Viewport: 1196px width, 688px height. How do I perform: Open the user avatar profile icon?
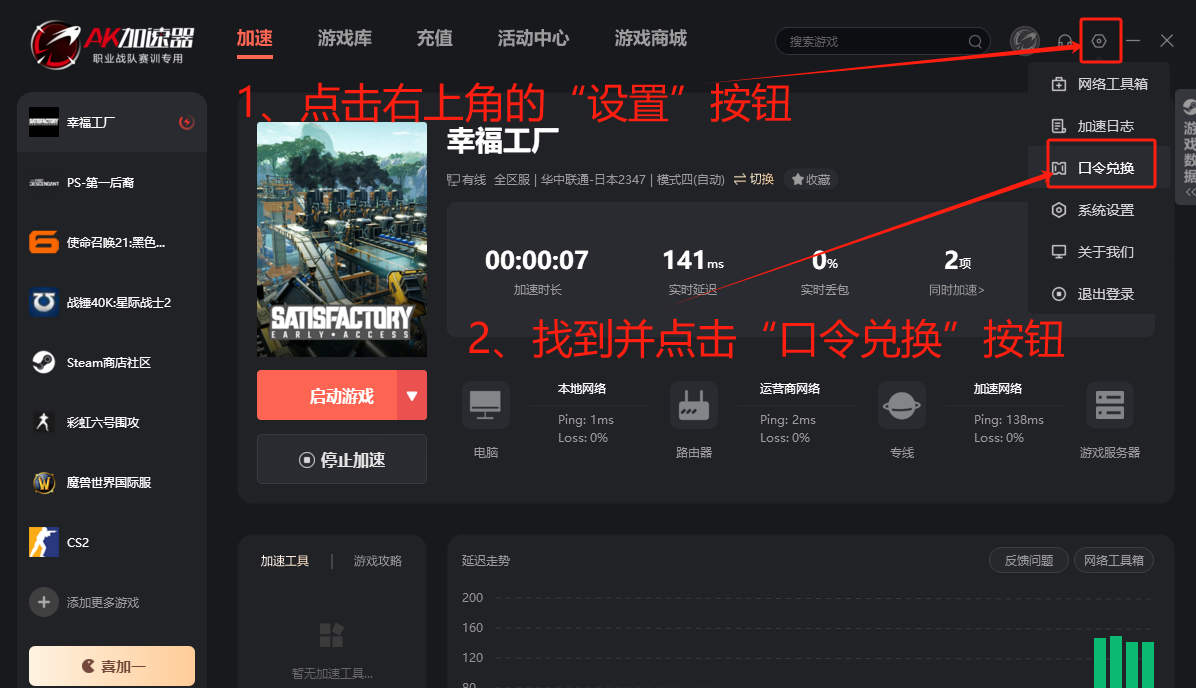pyautogui.click(x=1025, y=40)
